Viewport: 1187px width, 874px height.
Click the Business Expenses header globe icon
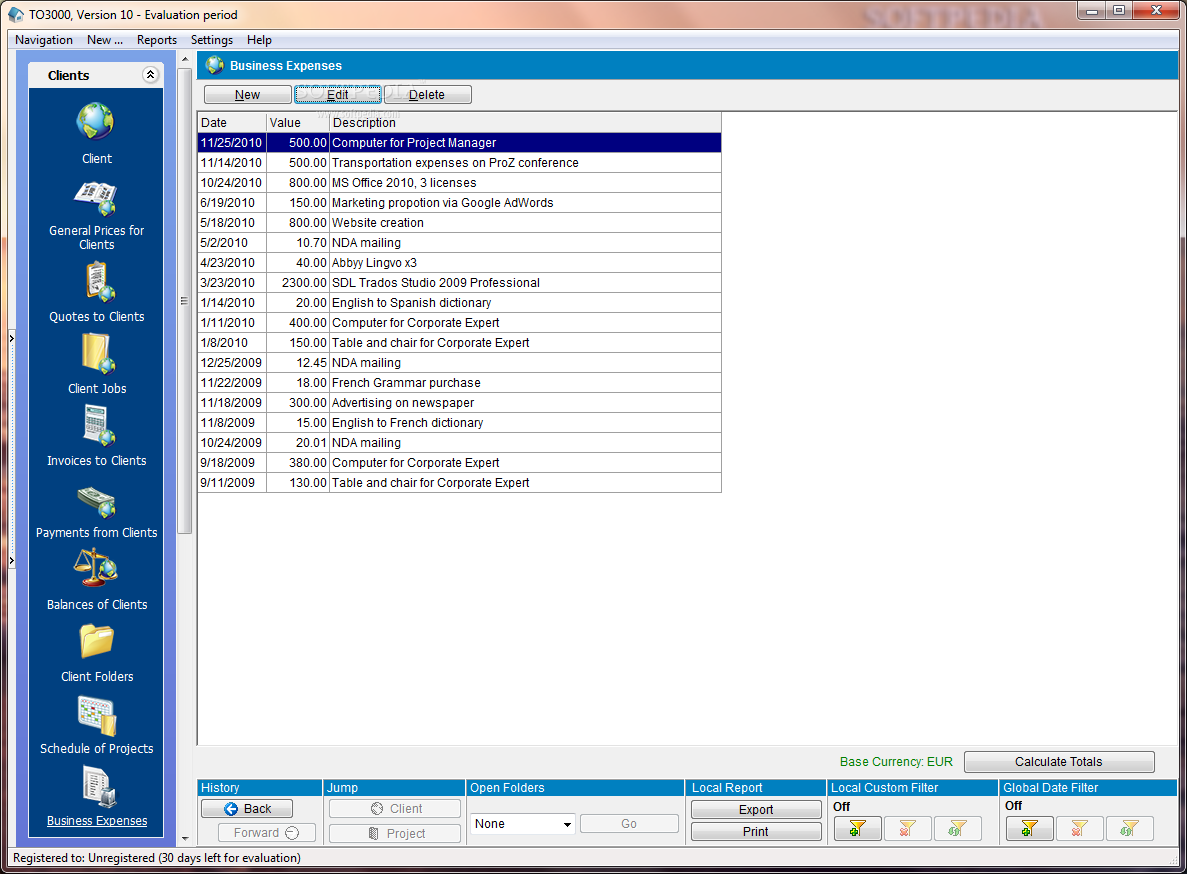pos(215,66)
